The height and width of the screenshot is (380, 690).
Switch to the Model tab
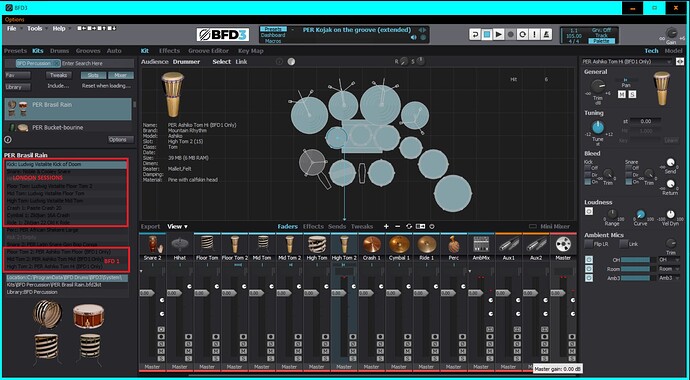pyautogui.click(x=673, y=51)
